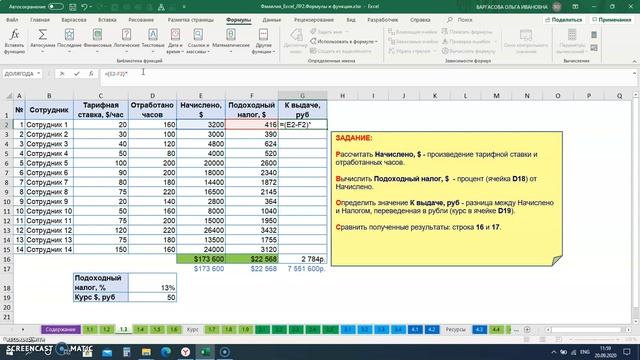Click cell 'Сотрудник 7'
This screenshot has width=640, height=360.
click(x=49, y=182)
